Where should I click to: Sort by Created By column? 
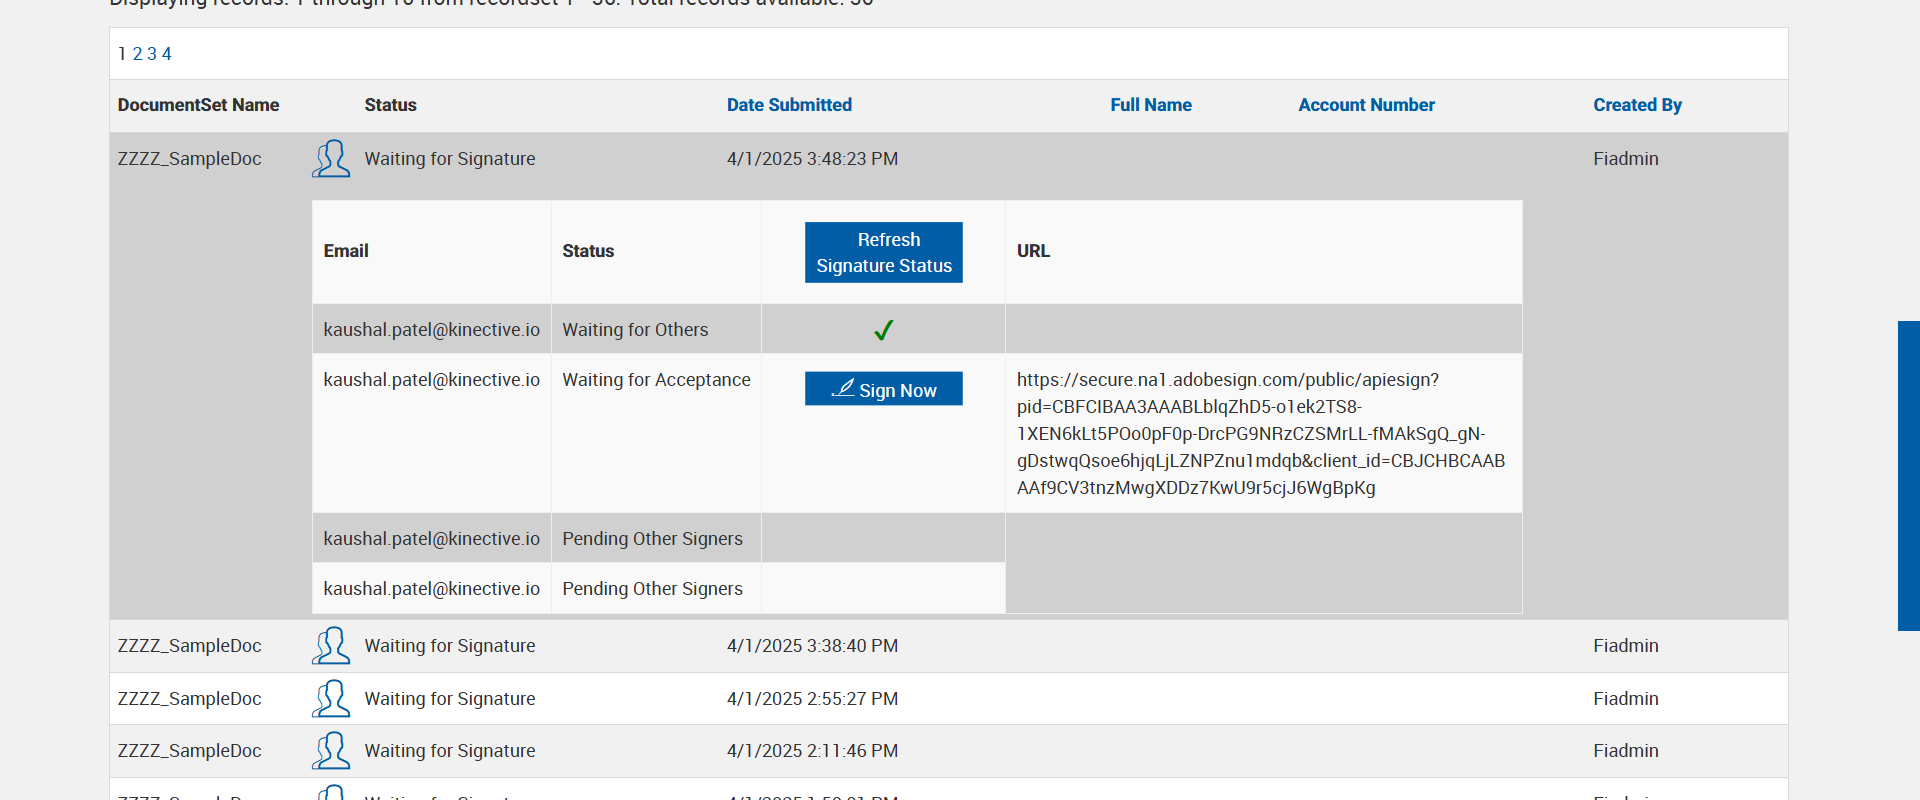pyautogui.click(x=1637, y=105)
